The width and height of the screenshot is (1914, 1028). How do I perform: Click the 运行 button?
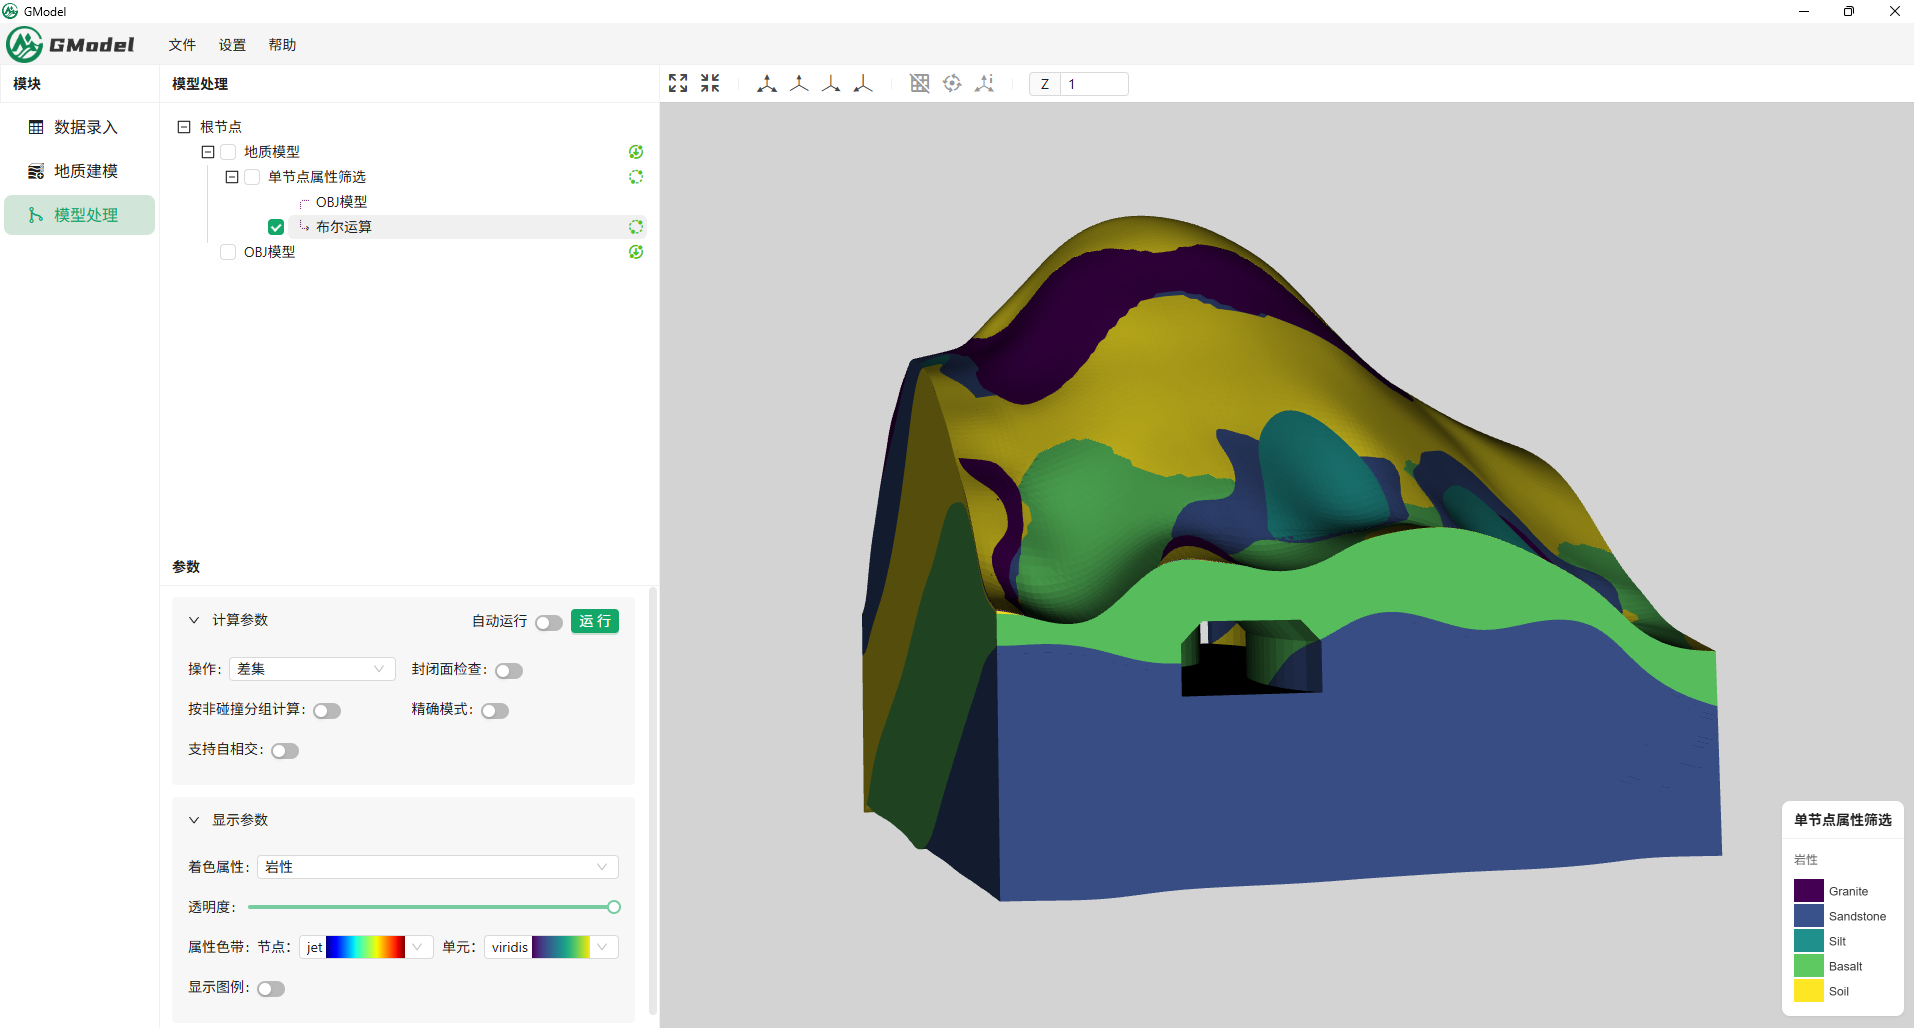(x=595, y=621)
